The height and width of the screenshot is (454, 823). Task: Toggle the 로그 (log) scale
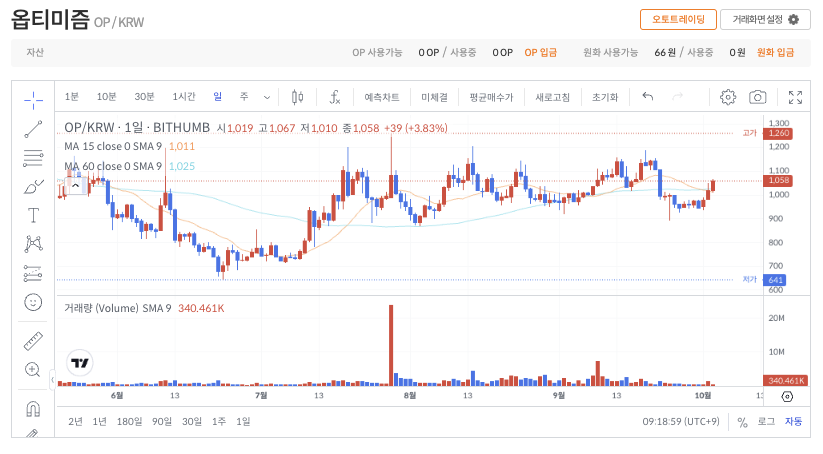pyautogui.click(x=766, y=422)
